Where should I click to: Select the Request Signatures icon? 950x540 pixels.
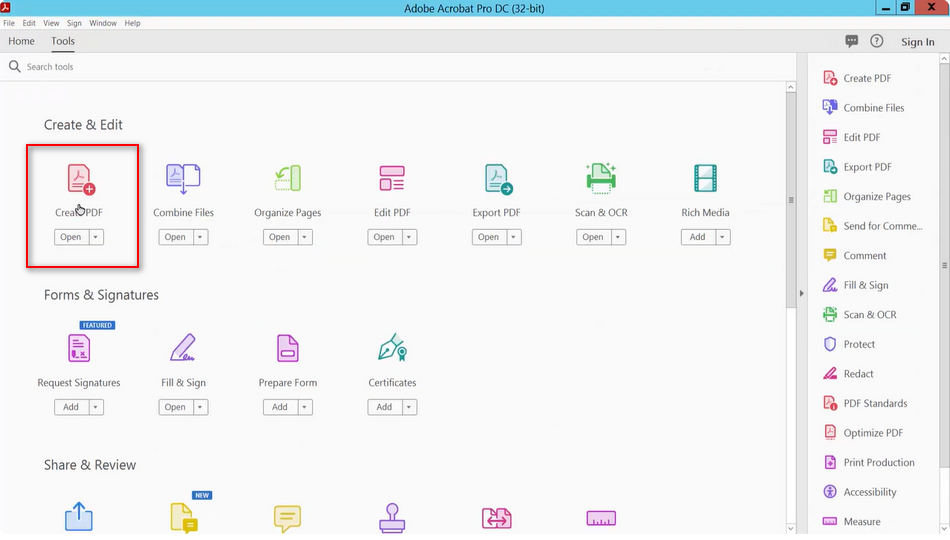(x=79, y=348)
